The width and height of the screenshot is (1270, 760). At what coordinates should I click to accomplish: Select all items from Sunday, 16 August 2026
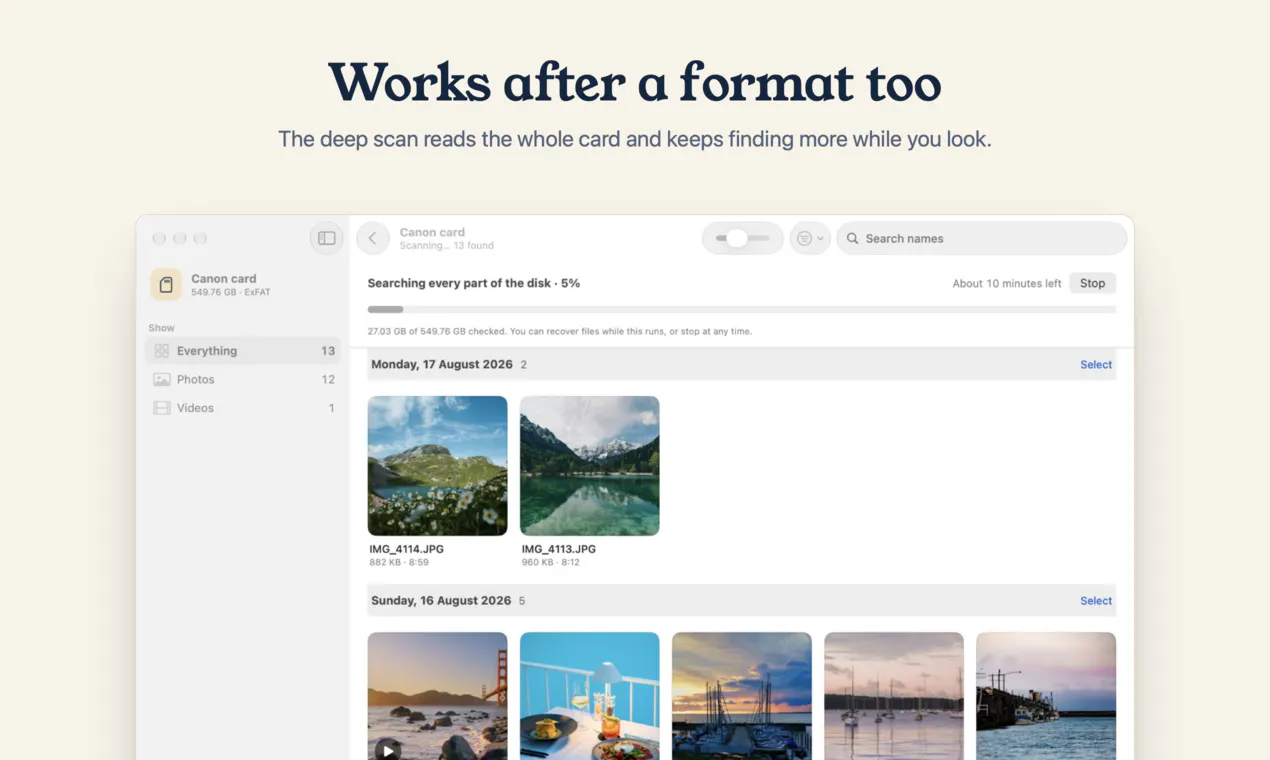point(1096,601)
